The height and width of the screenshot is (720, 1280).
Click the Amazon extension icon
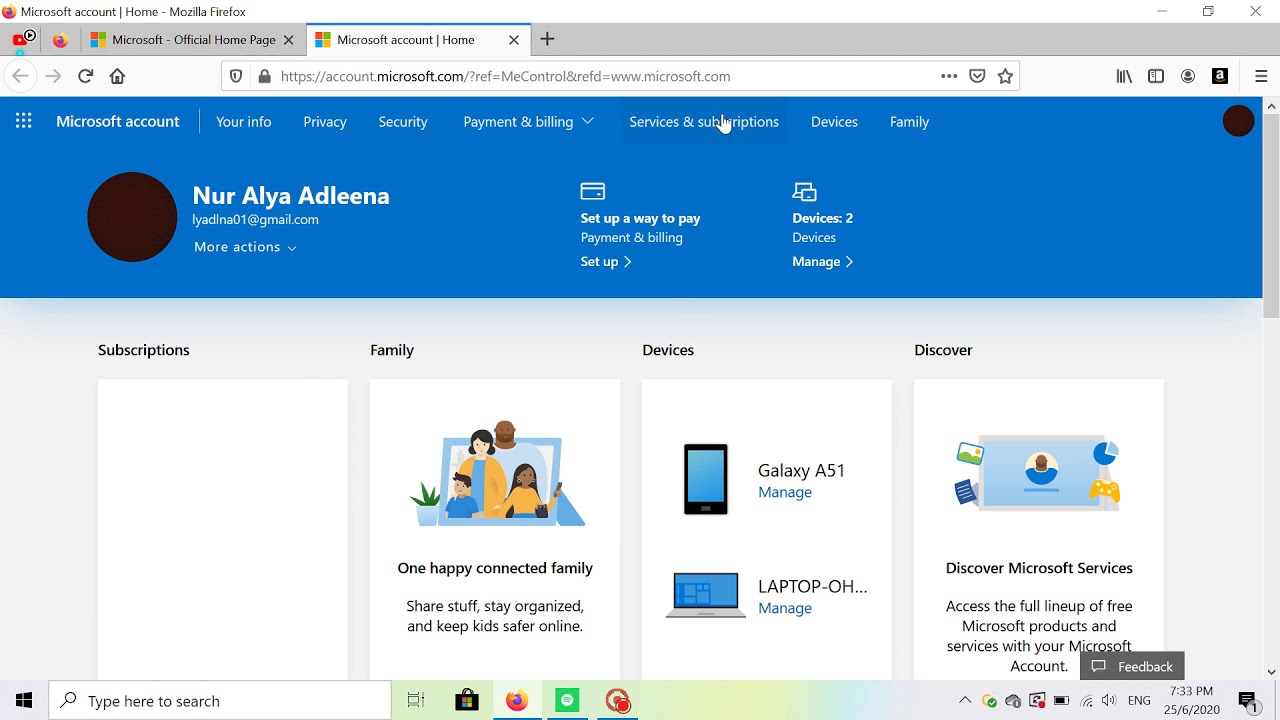[x=1220, y=76]
